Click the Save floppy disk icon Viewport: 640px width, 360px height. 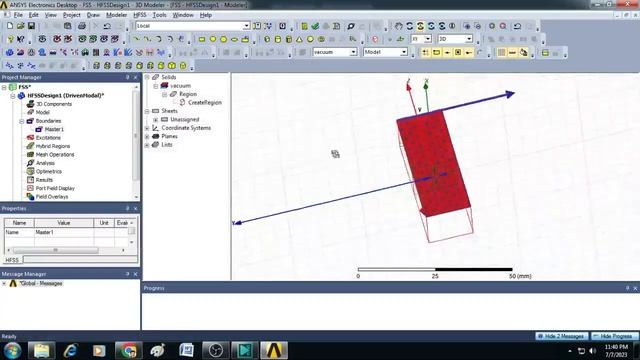coord(31,26)
